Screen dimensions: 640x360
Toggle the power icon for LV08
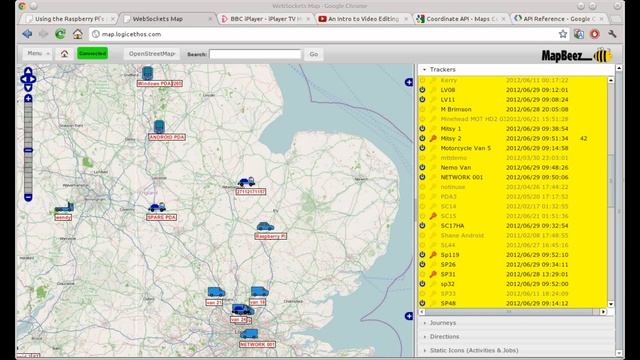click(x=422, y=90)
